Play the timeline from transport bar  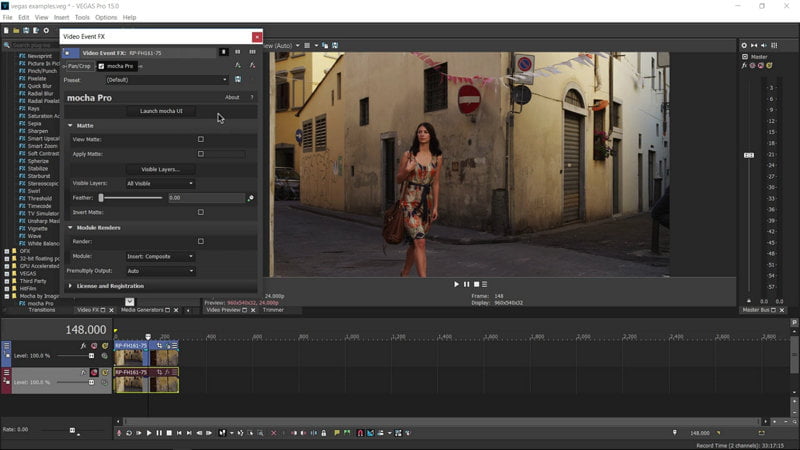coord(149,433)
